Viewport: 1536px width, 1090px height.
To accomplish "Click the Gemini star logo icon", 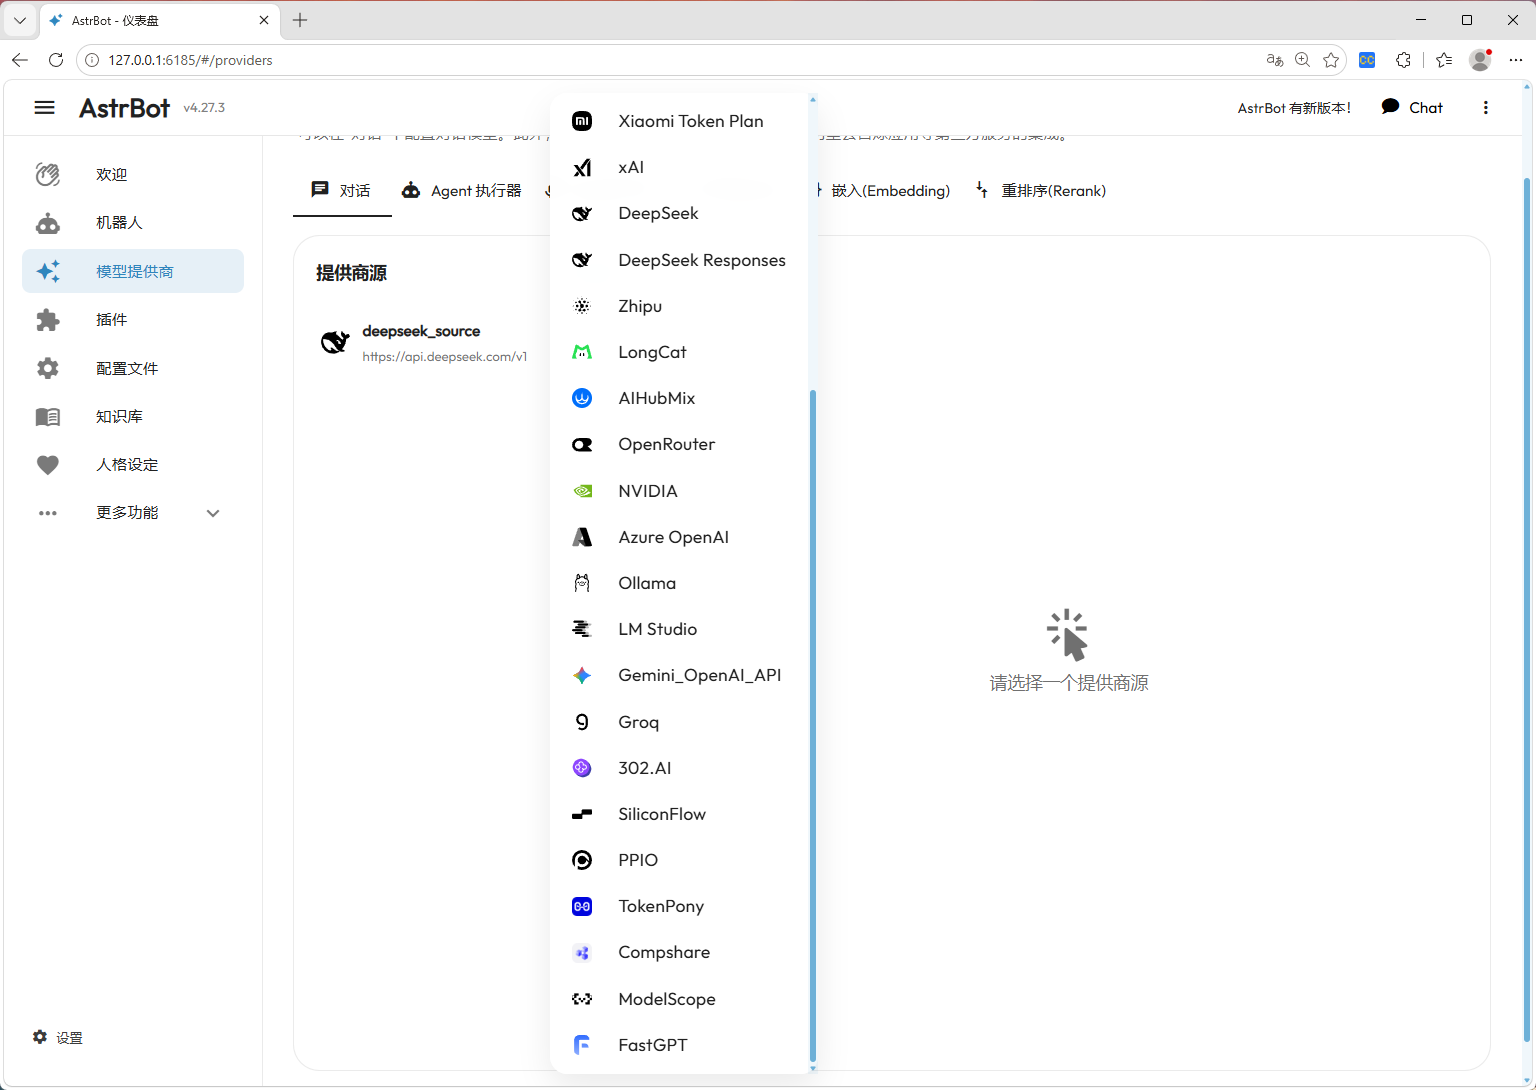I will coord(582,675).
